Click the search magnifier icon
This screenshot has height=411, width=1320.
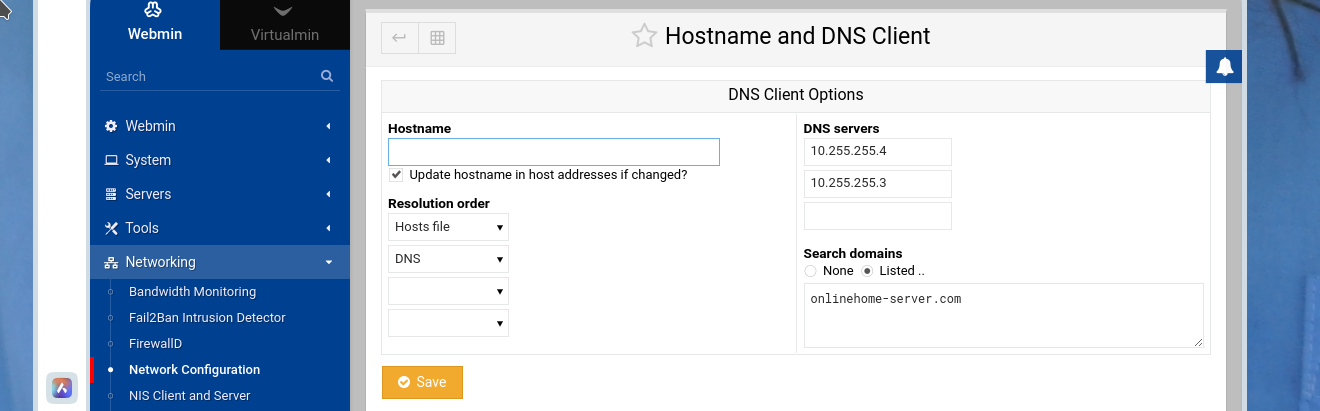pyautogui.click(x=327, y=76)
